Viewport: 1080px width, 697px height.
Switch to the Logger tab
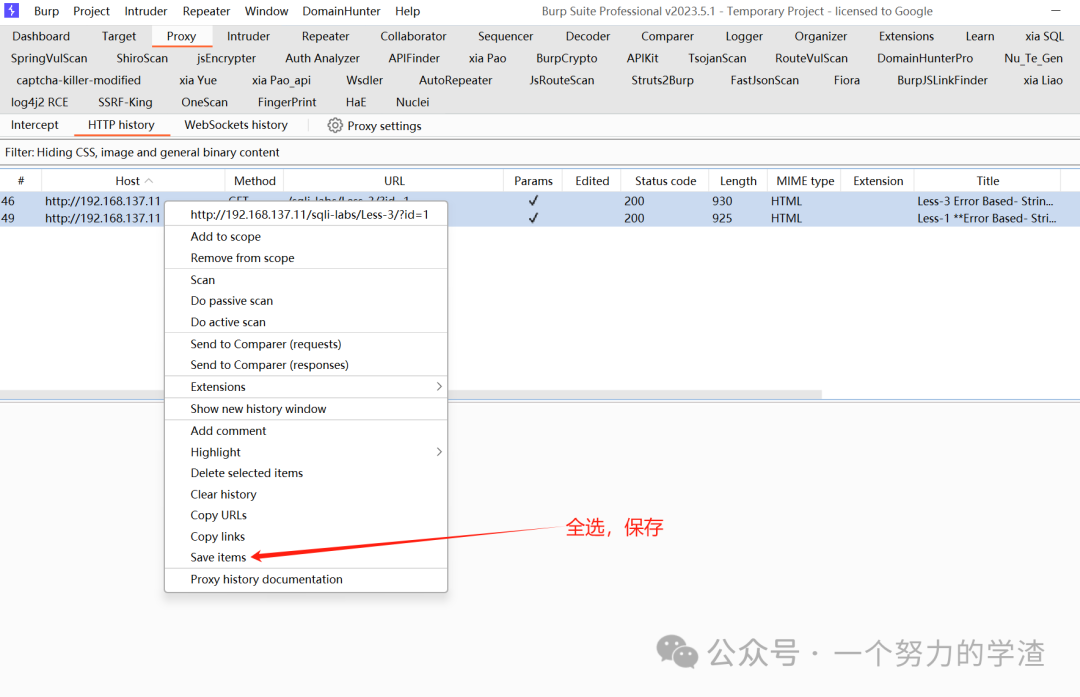tap(745, 37)
